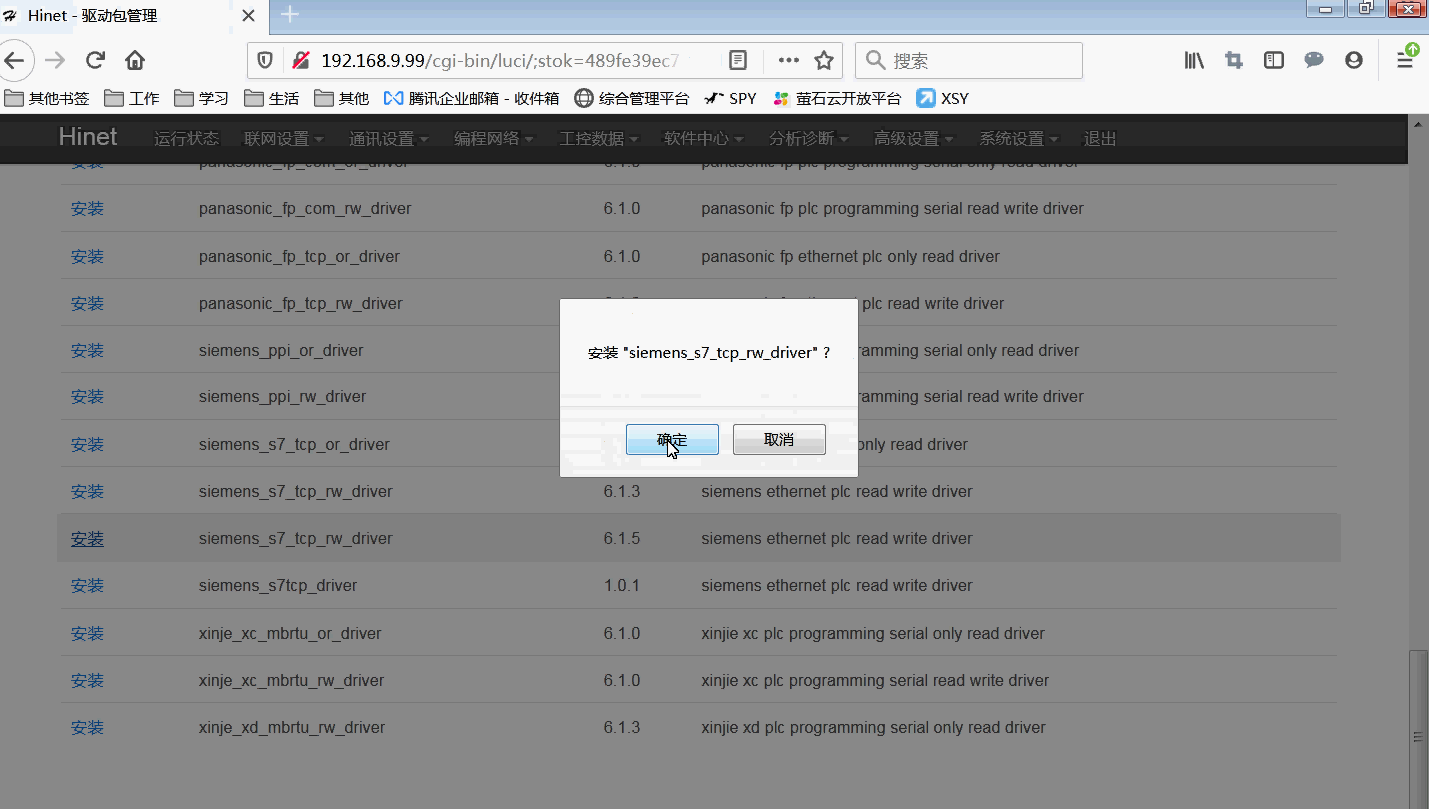
Task: Open the 运行状态 menu item
Action: 186,139
